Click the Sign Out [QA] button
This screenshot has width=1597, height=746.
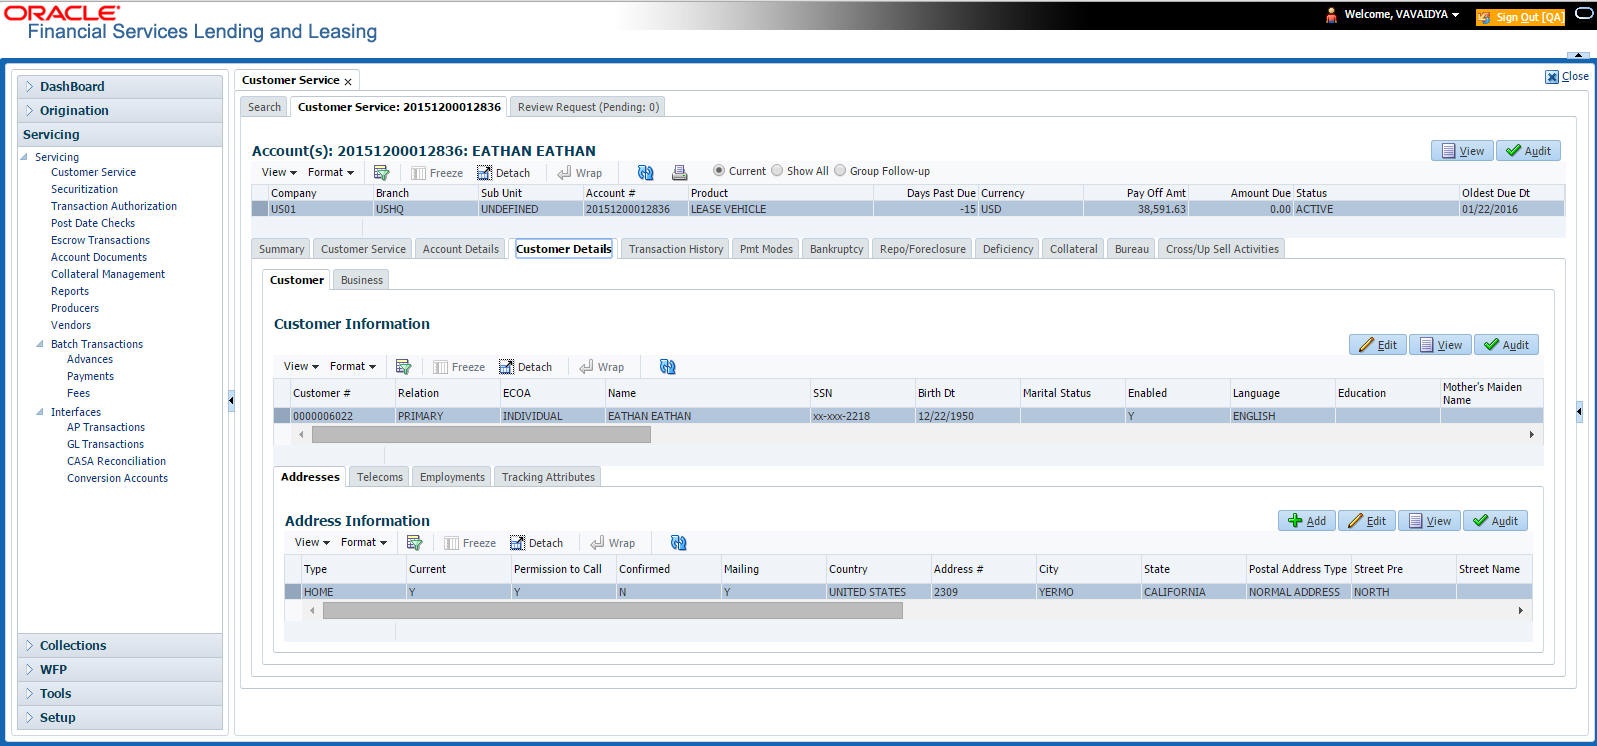[x=1520, y=17]
